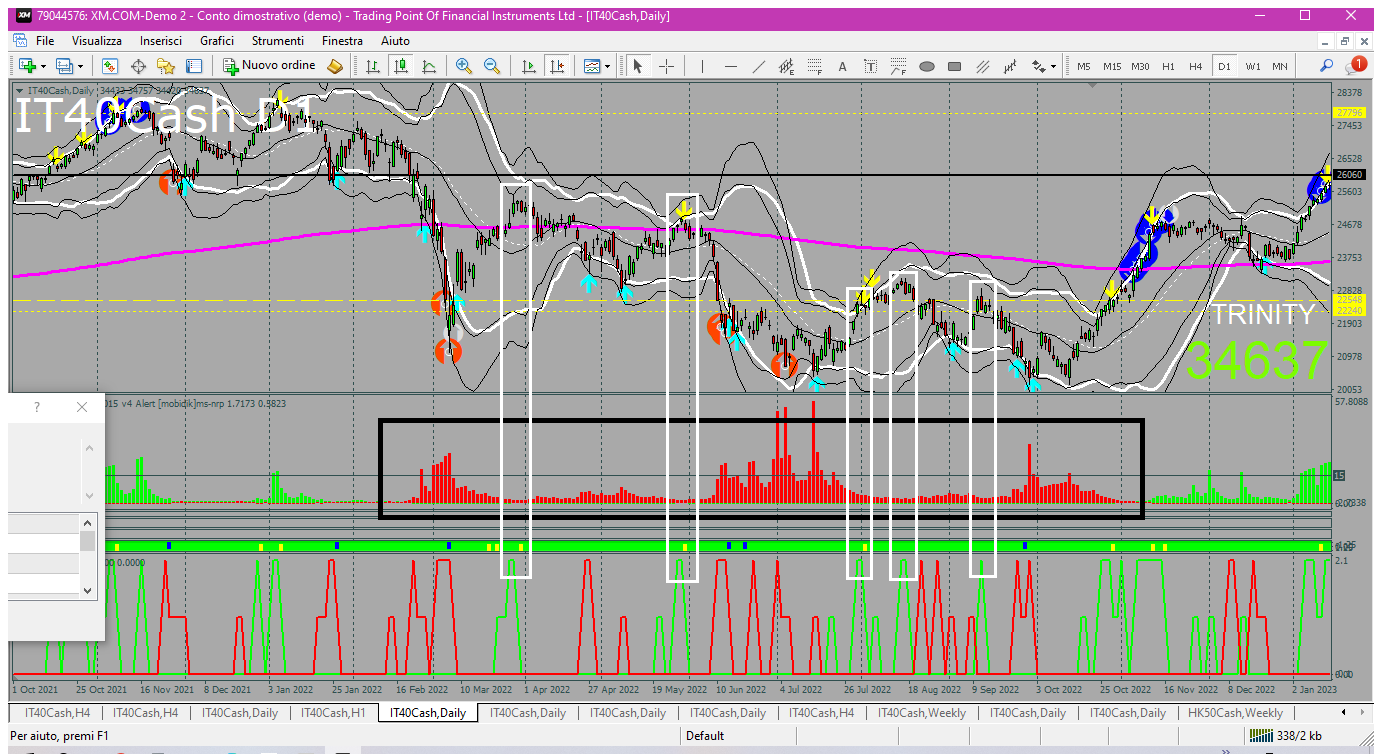Select the vertical line drawing tool
This screenshot has height=754, width=1382.
pos(702,66)
